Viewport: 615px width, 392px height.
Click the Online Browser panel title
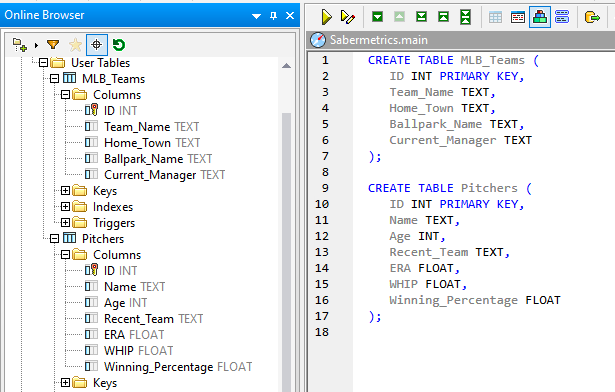click(x=44, y=15)
